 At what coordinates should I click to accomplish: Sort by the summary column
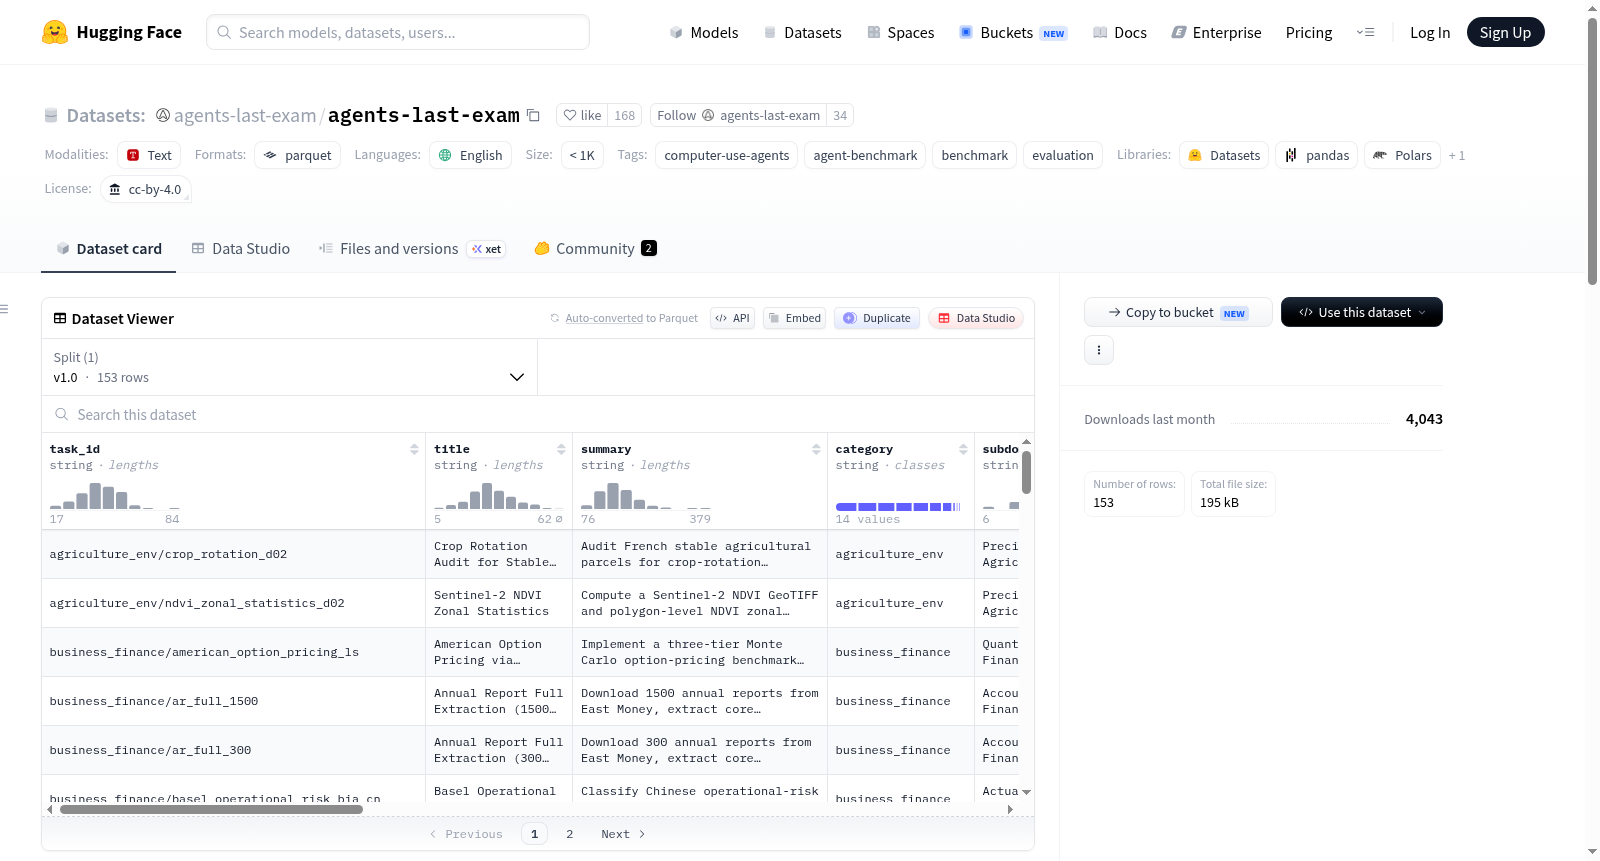816,449
